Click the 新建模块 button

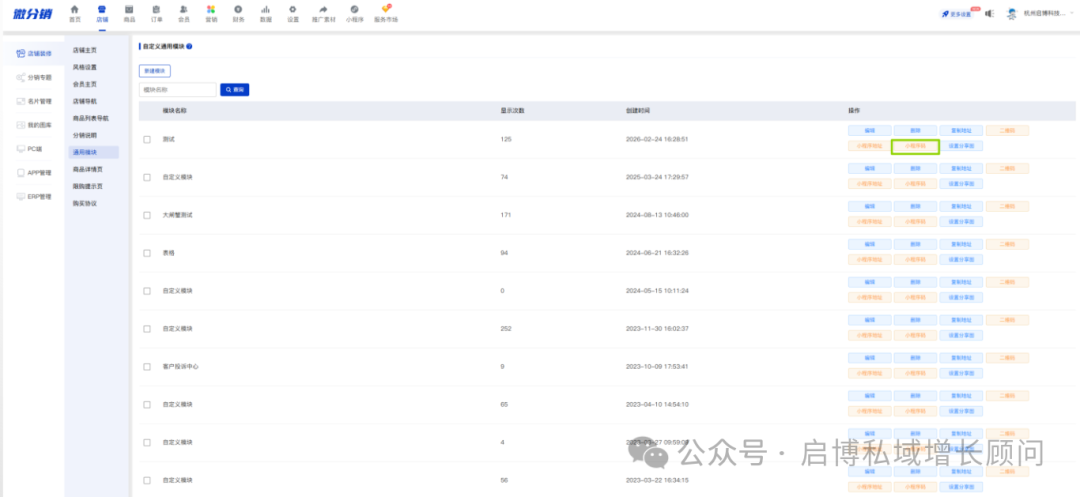pyautogui.click(x=155, y=71)
